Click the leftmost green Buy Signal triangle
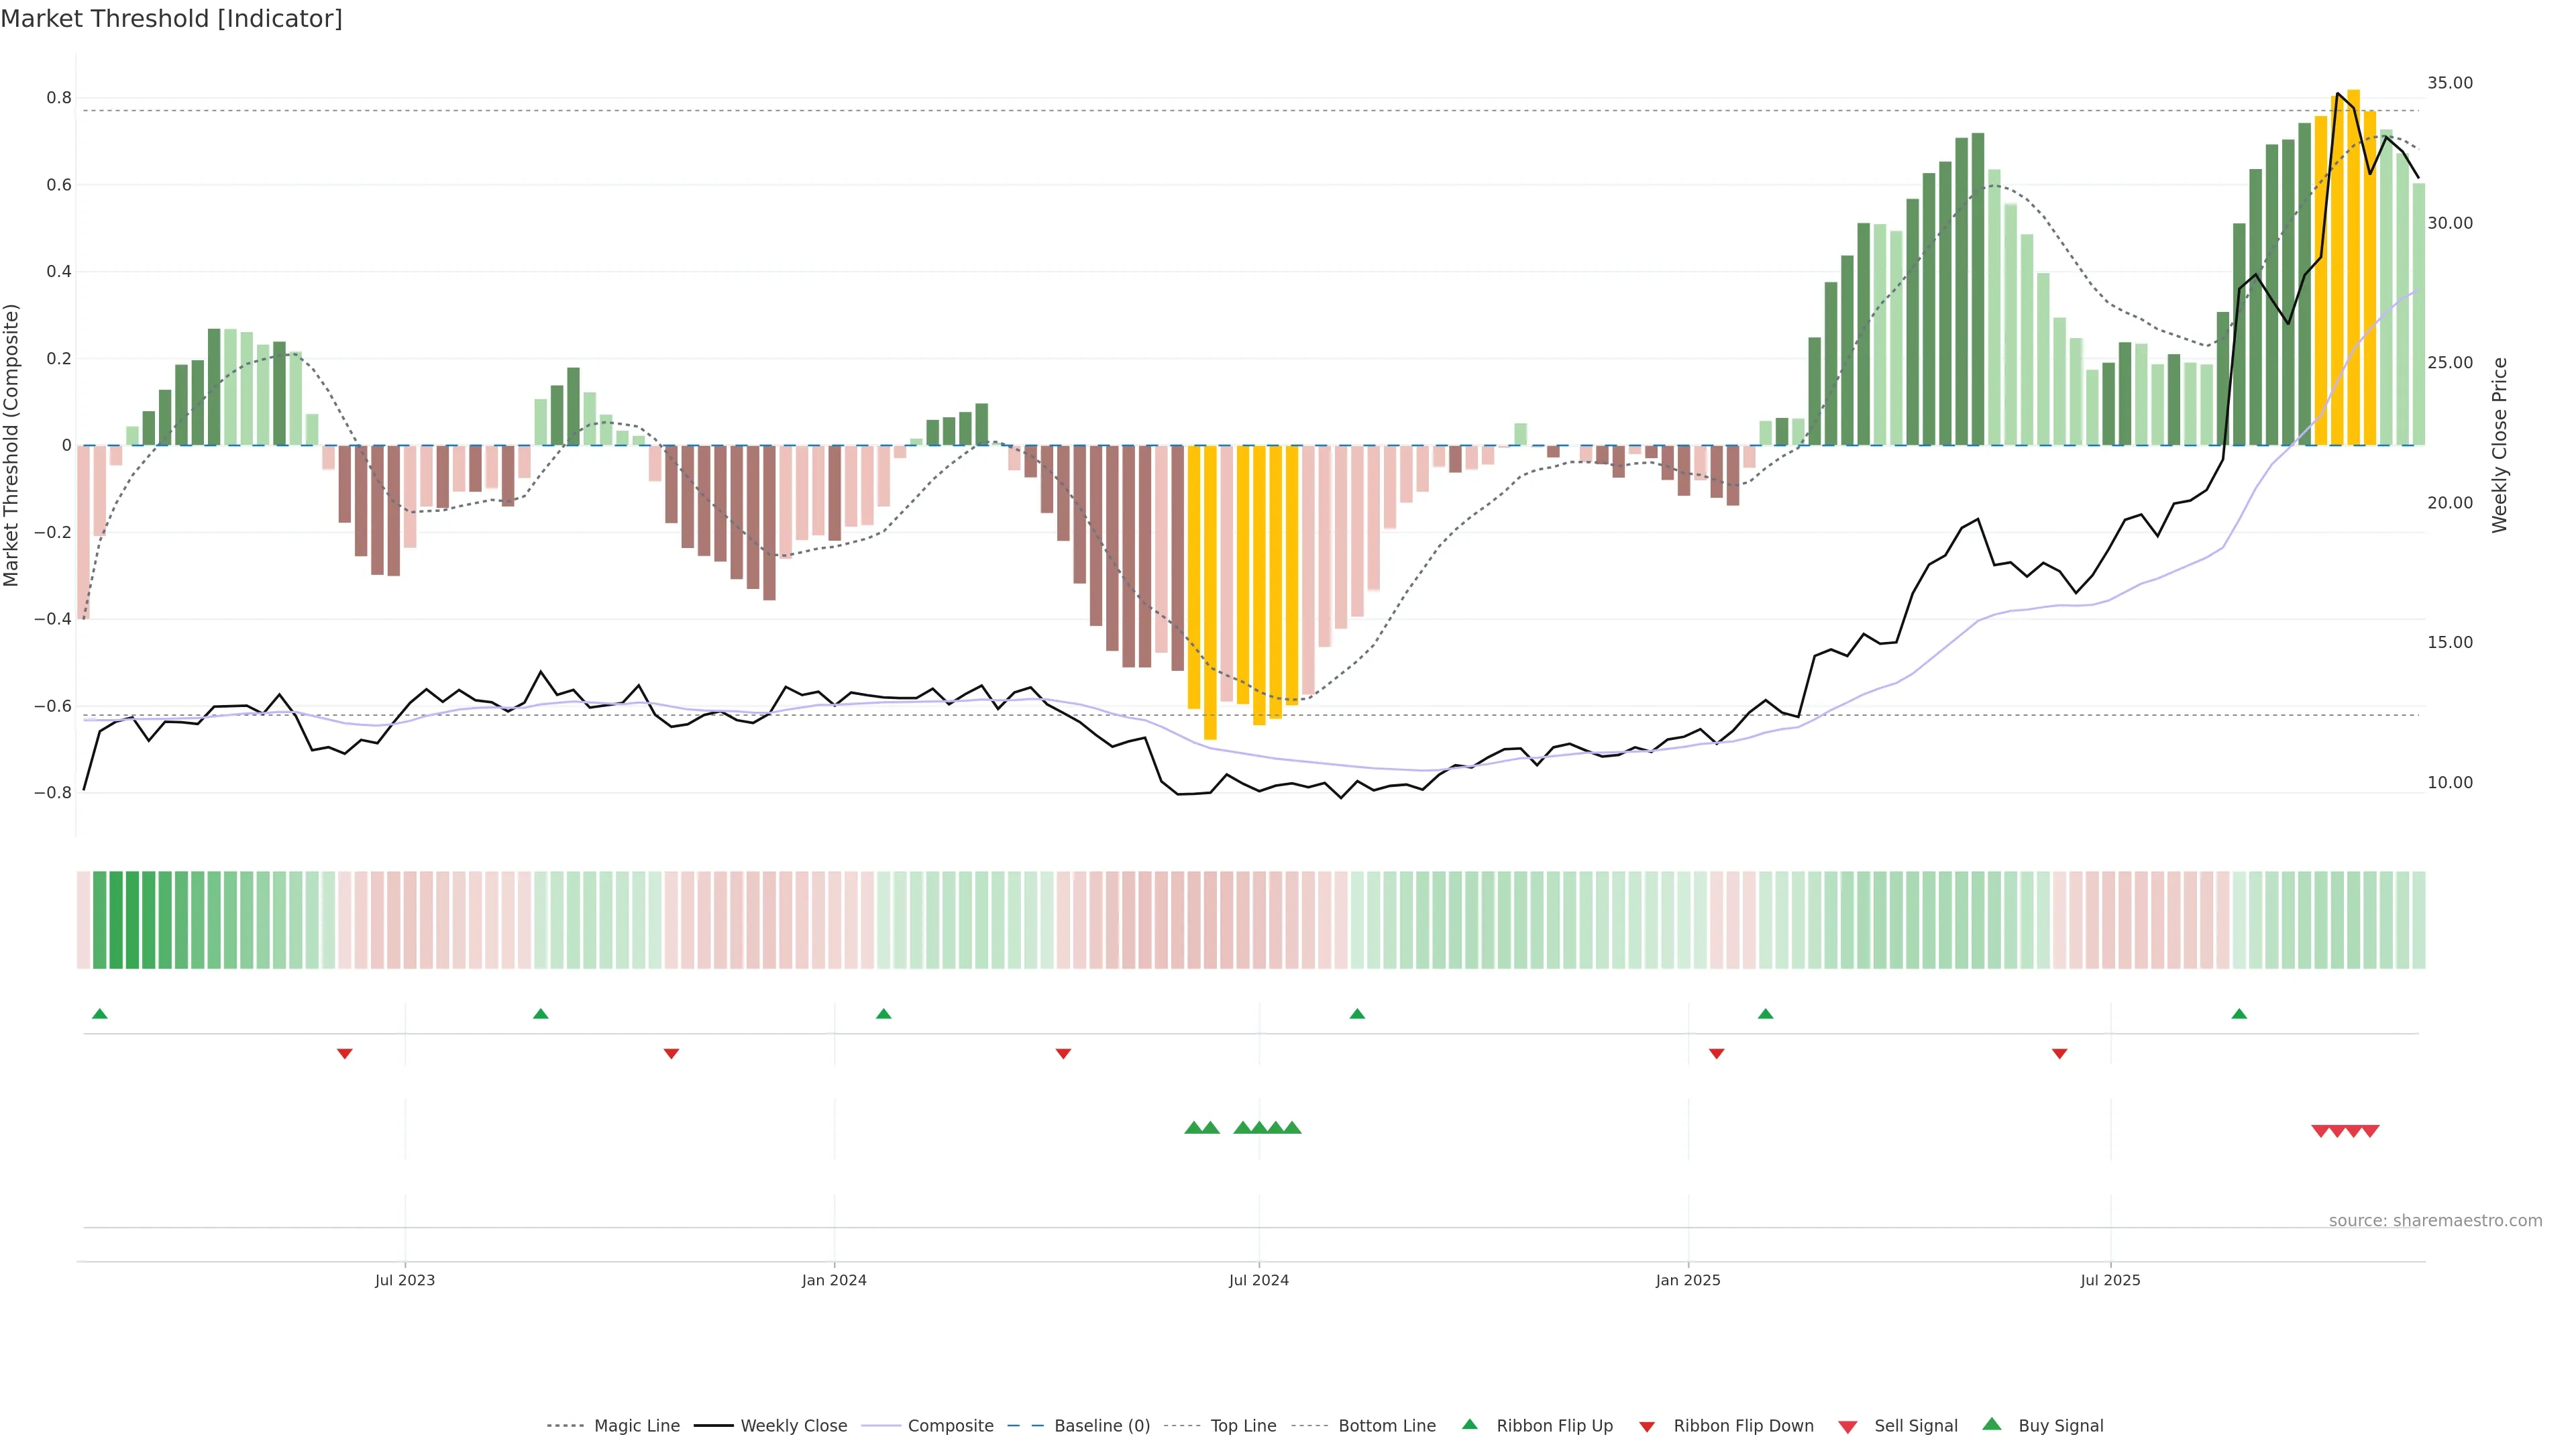The width and height of the screenshot is (2576, 1449). pyautogui.click(x=1193, y=1128)
